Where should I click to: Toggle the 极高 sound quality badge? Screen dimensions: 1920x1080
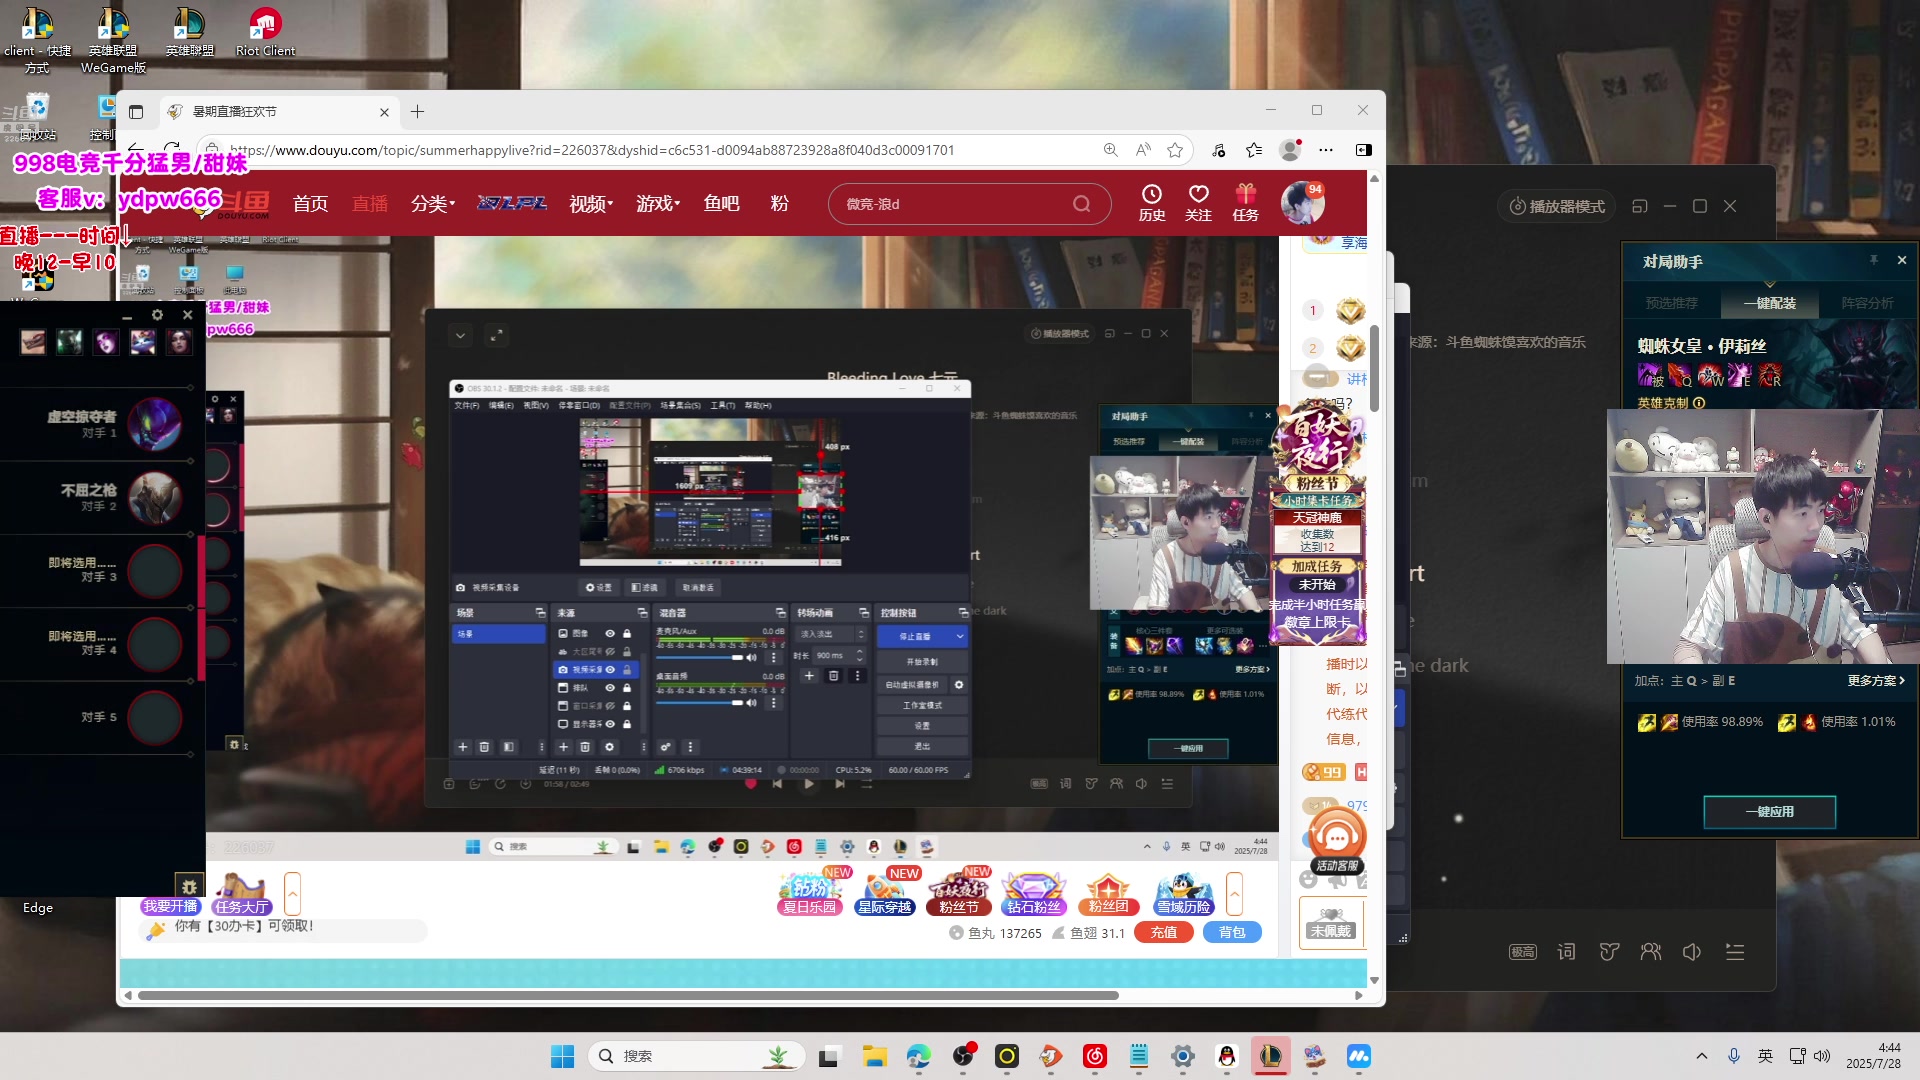[1523, 952]
